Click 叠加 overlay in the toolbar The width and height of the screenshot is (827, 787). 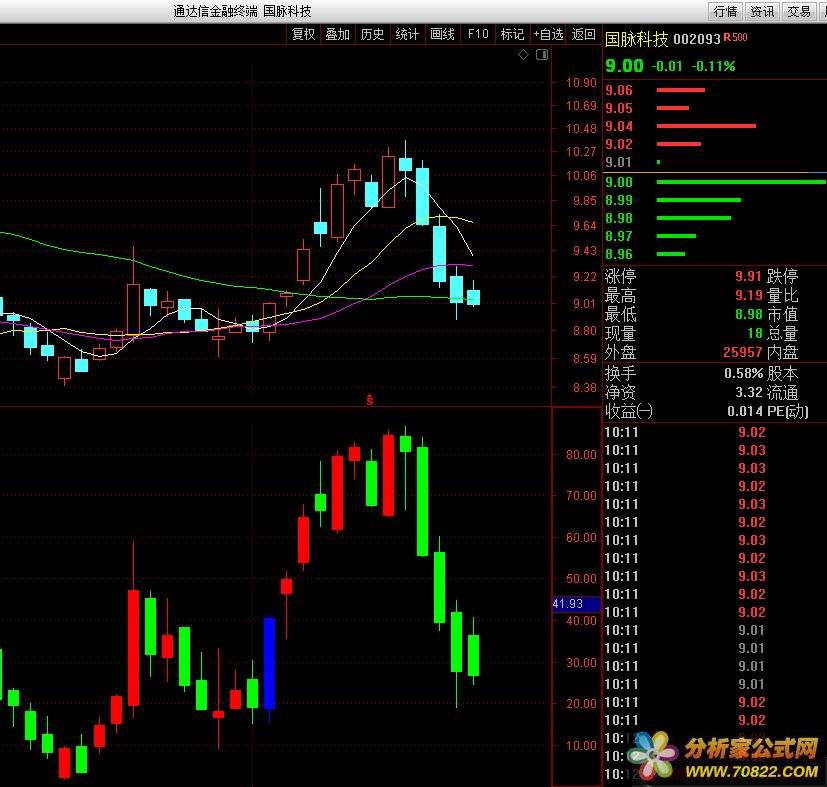tap(338, 34)
